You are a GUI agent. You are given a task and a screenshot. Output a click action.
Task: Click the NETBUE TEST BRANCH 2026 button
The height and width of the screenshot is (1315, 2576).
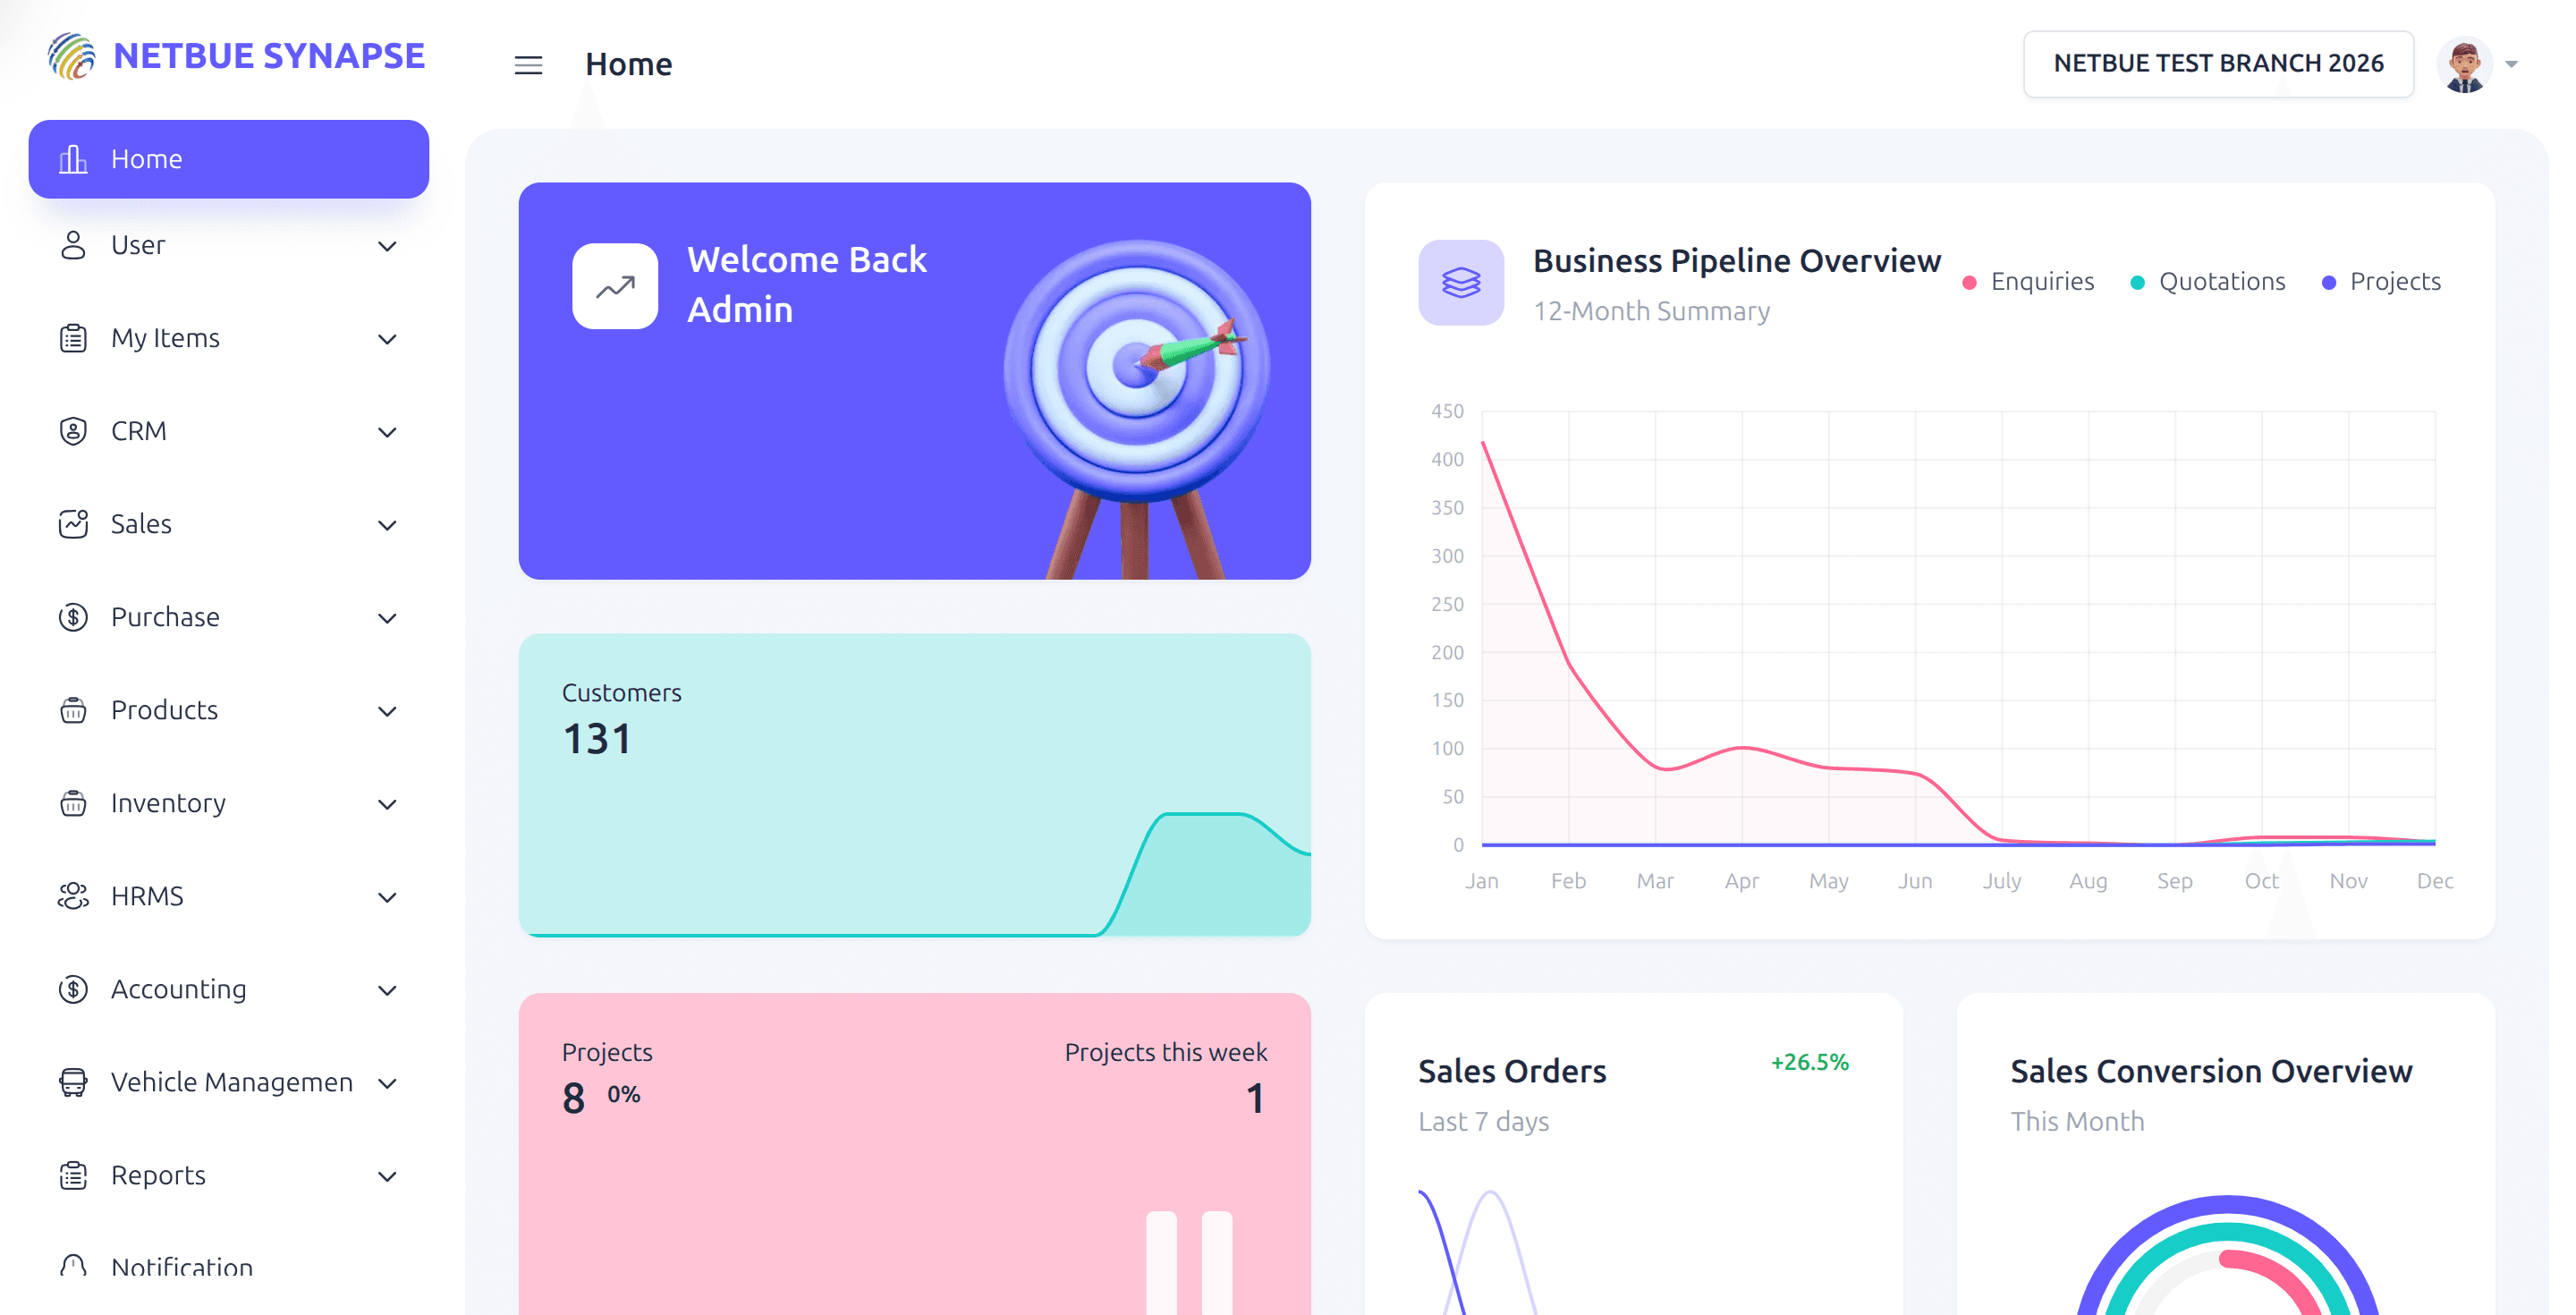tap(2218, 64)
